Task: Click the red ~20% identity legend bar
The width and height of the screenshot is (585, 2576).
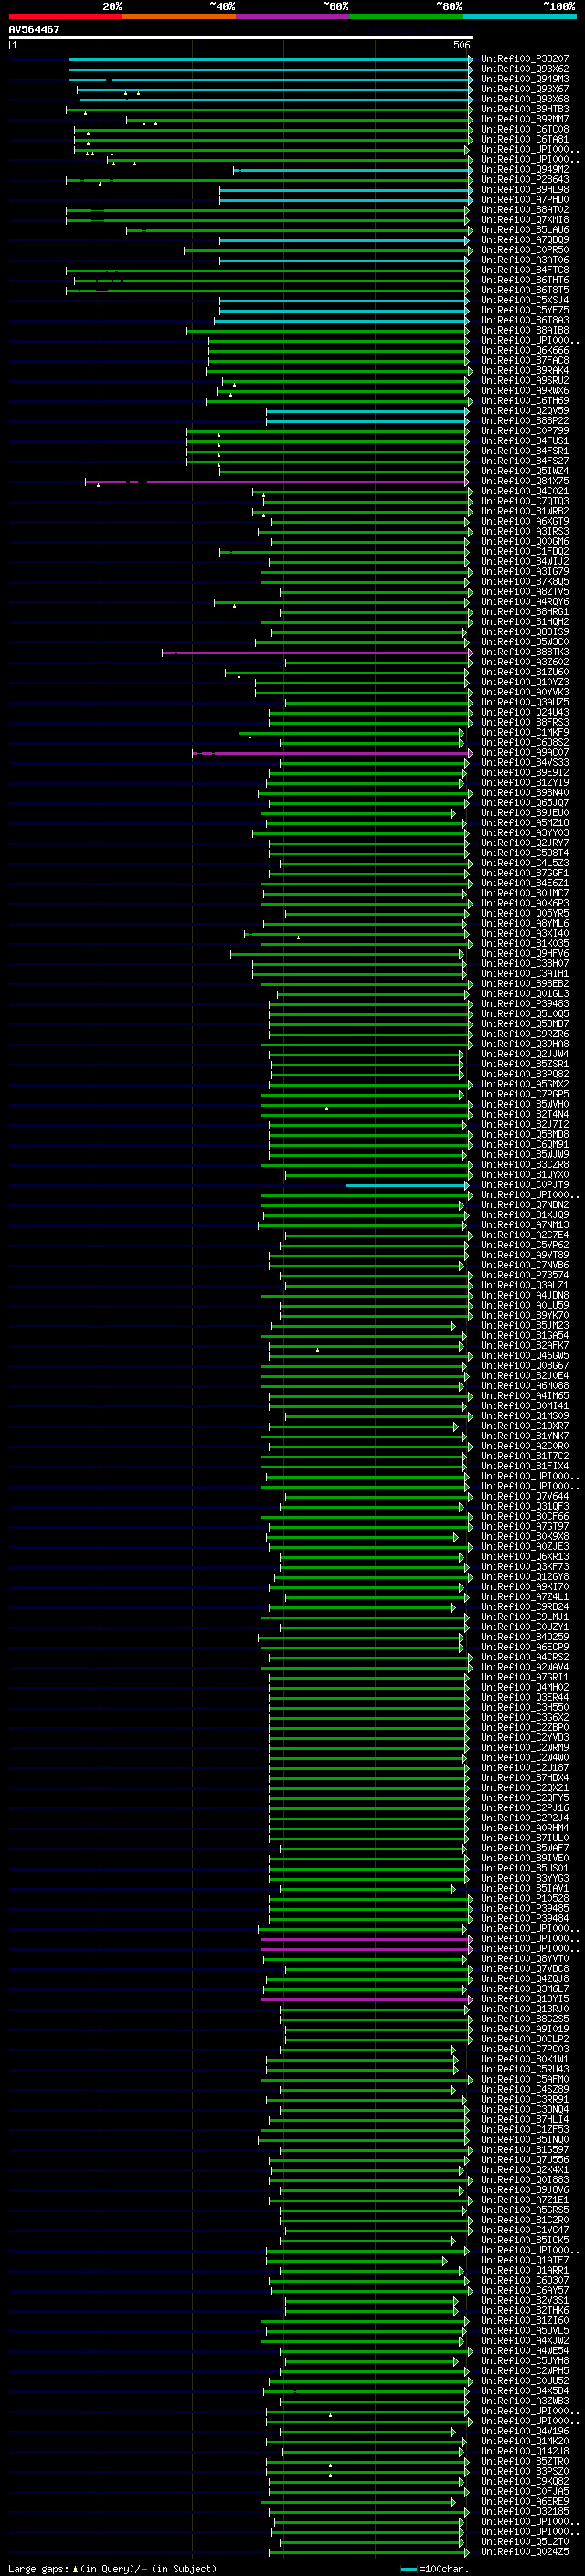Action: point(66,16)
